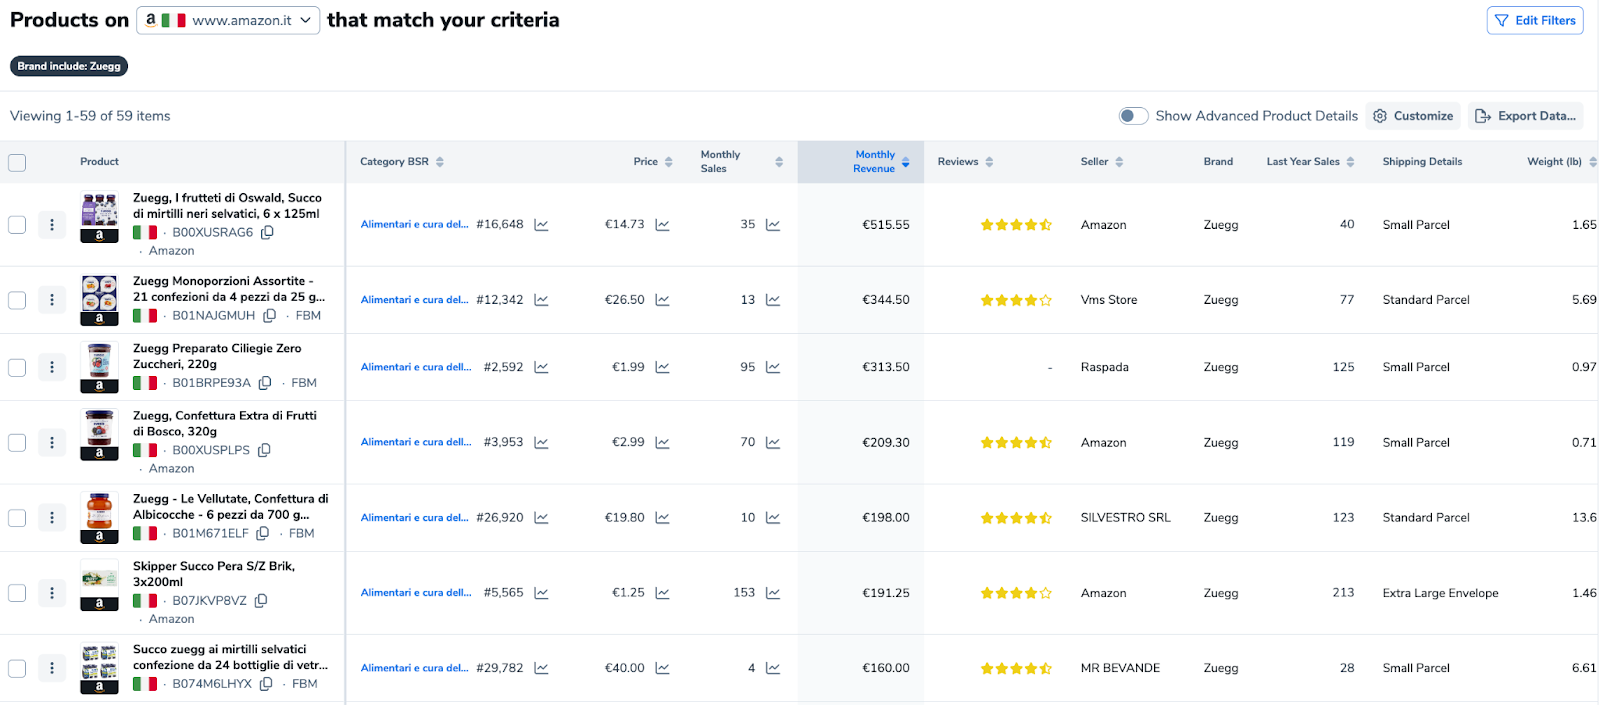
Task: Open thumbnail of Succo zuegg mirtilli selvatici product
Action: click(x=99, y=668)
